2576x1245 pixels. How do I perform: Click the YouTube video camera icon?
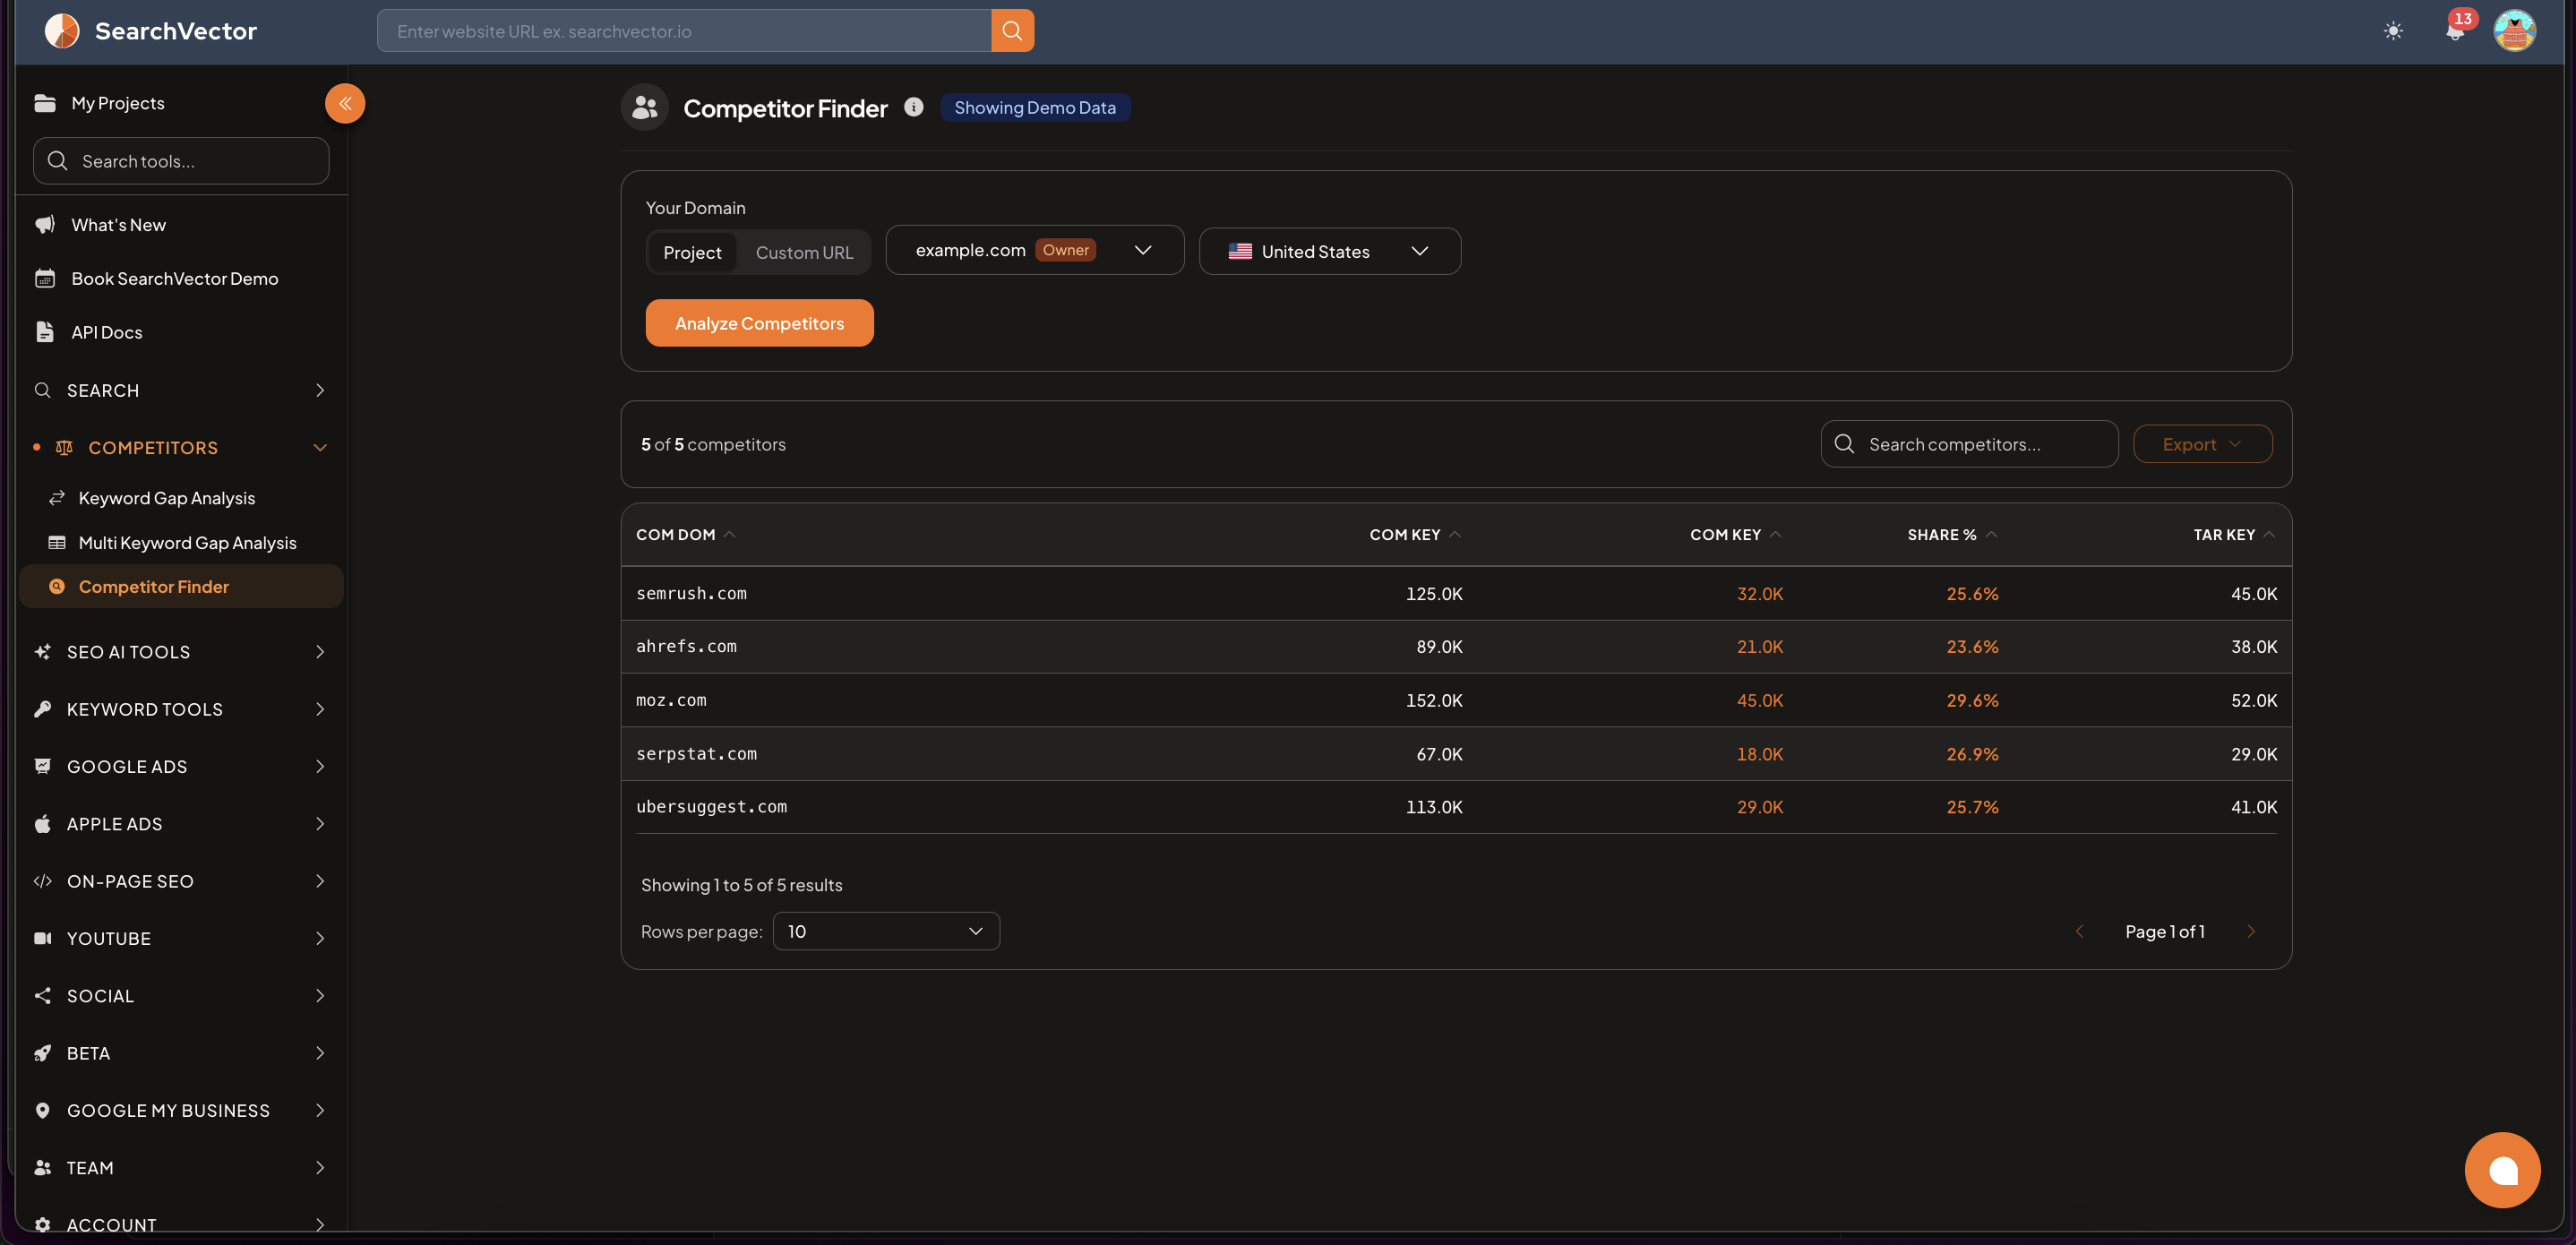43,938
